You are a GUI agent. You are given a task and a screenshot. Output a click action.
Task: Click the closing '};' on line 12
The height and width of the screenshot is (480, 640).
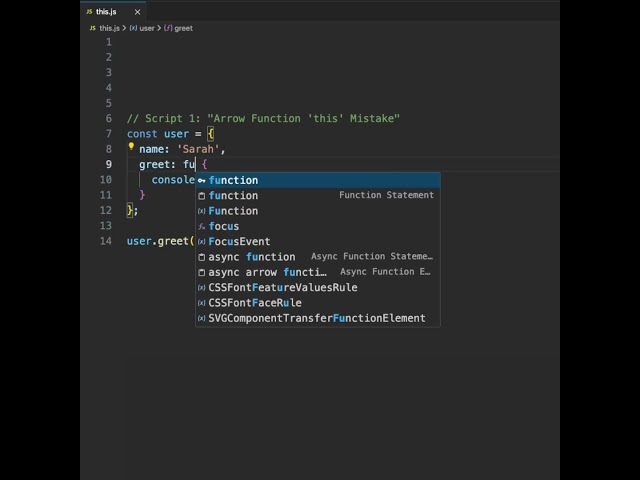[x=133, y=211]
